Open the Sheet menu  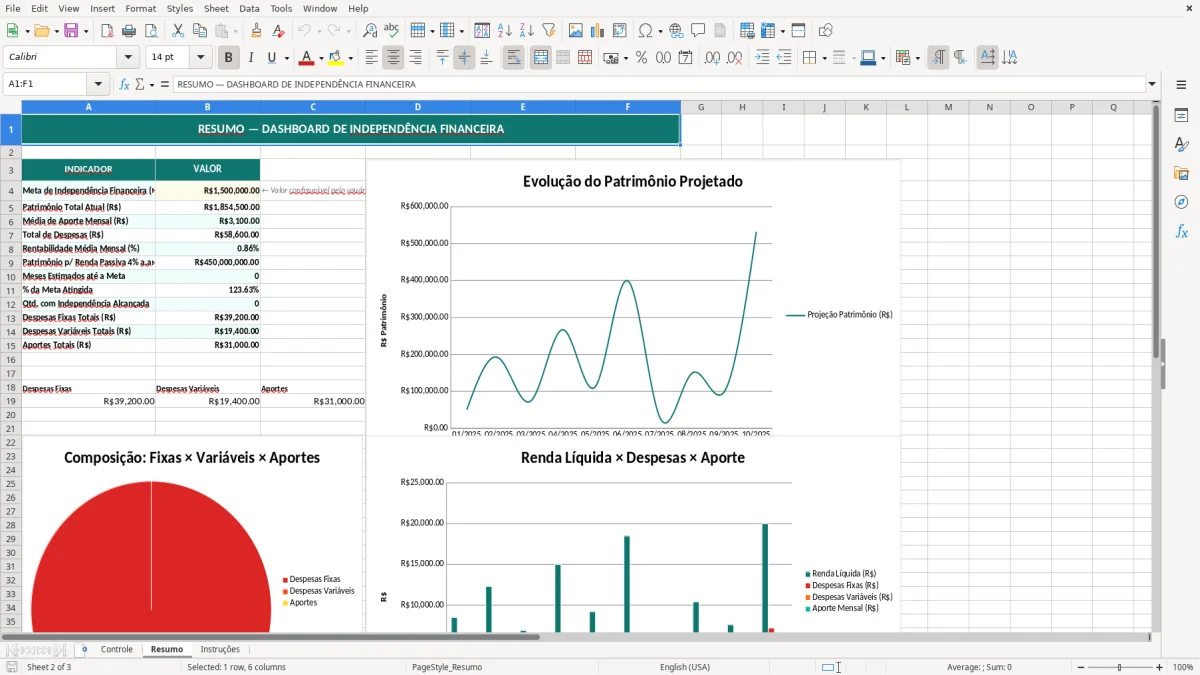tap(216, 8)
